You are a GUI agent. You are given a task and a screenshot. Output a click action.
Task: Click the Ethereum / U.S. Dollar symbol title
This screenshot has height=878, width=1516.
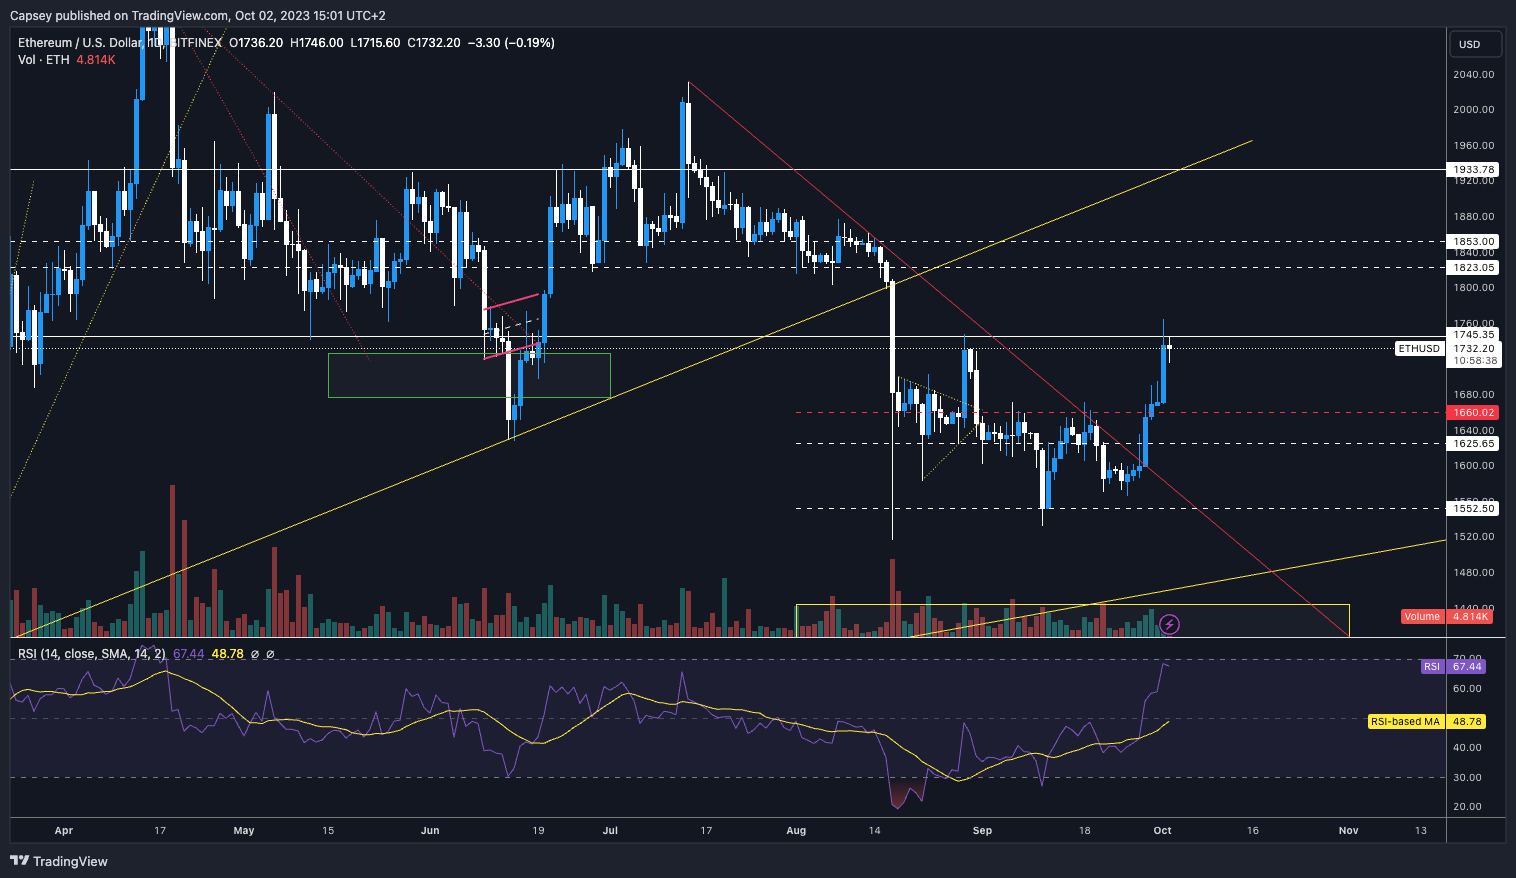pos(80,43)
